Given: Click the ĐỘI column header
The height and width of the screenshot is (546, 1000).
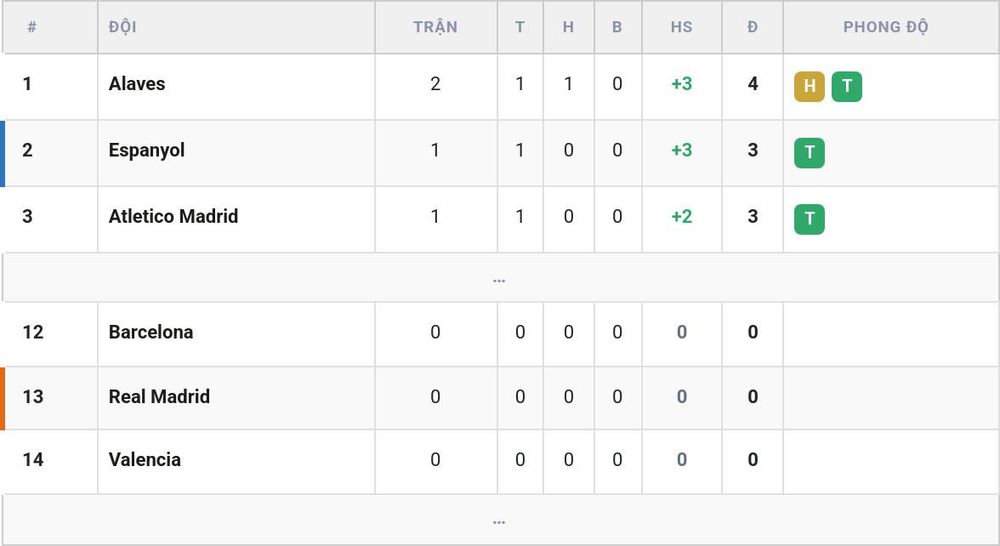Looking at the screenshot, I should point(122,27).
